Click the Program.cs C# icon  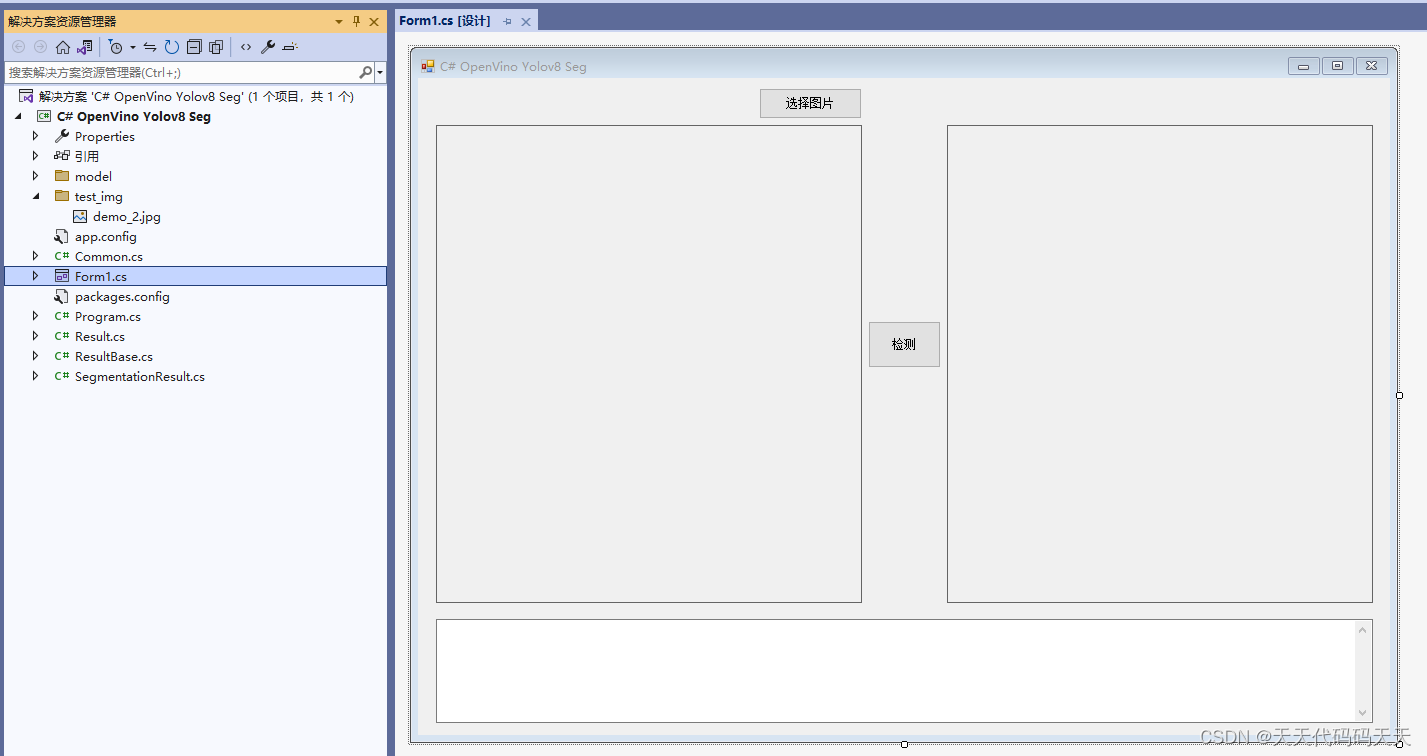pyautogui.click(x=62, y=316)
